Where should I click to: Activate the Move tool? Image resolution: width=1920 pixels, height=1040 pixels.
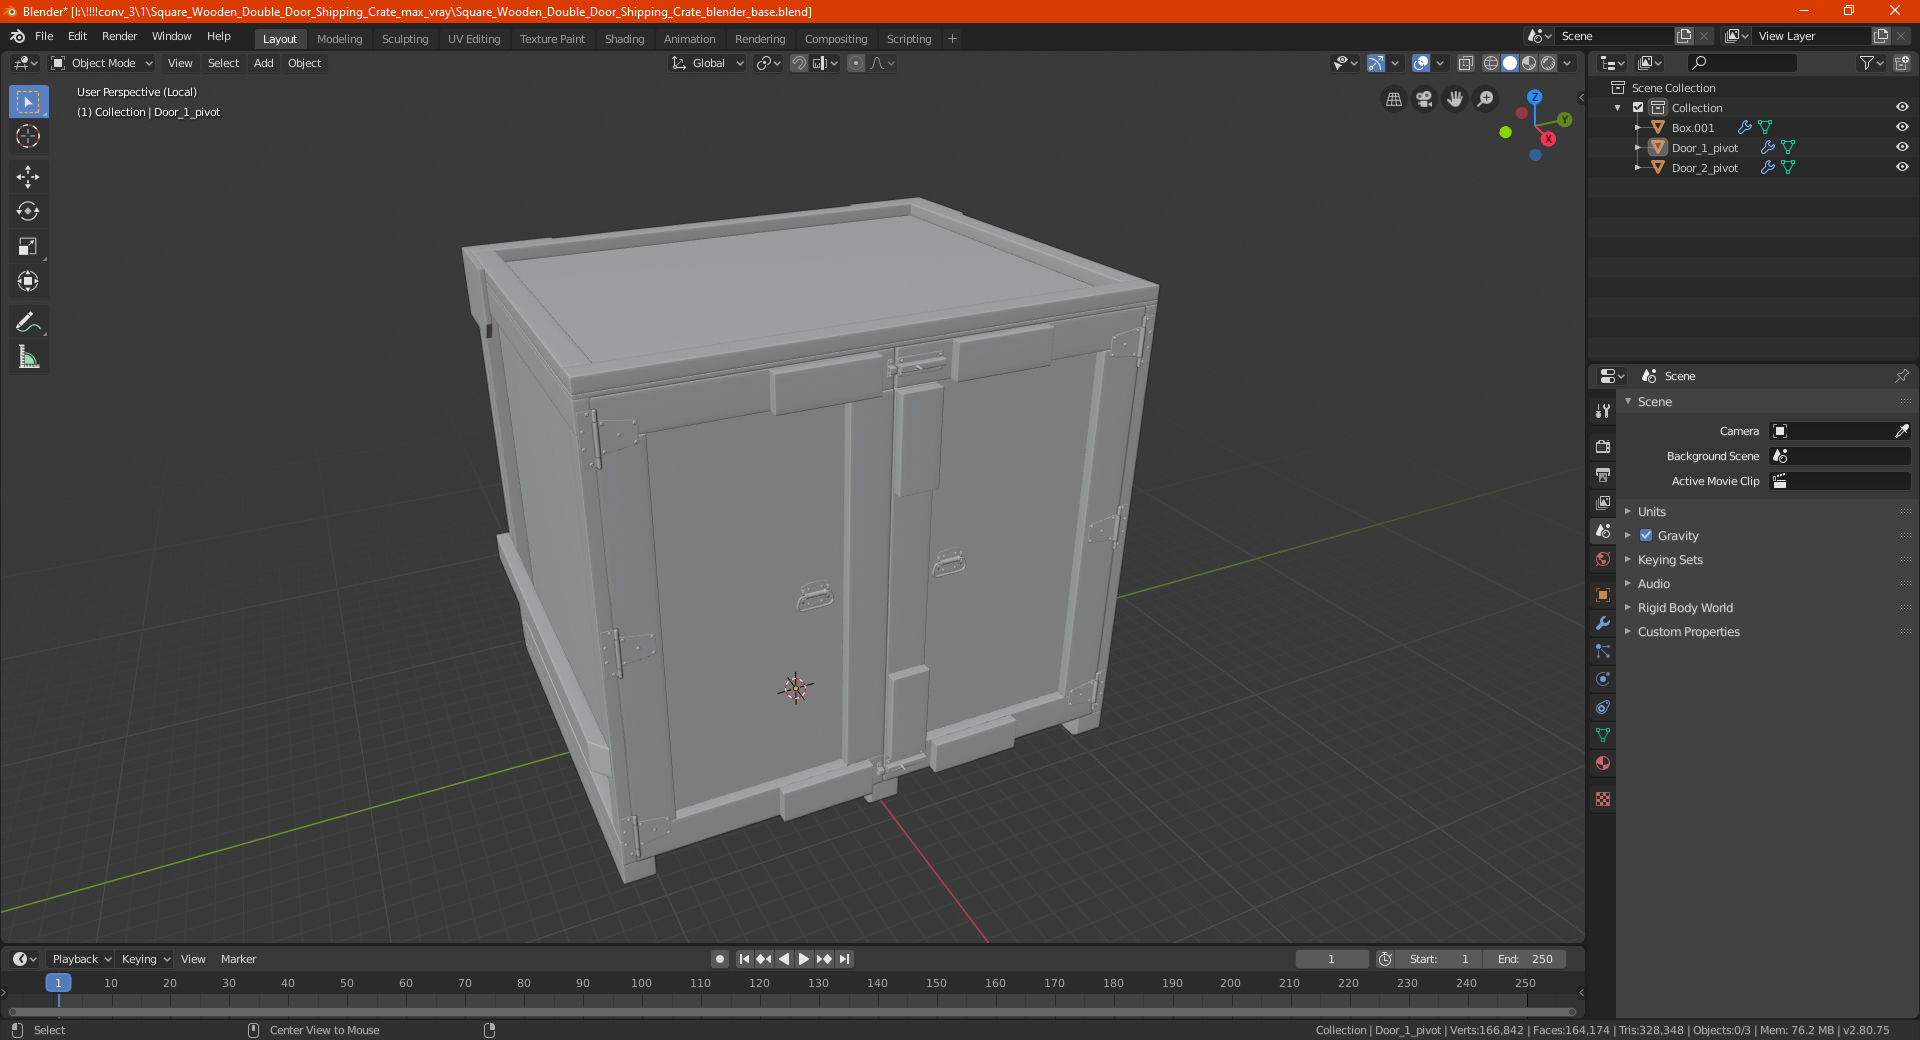click(x=28, y=177)
